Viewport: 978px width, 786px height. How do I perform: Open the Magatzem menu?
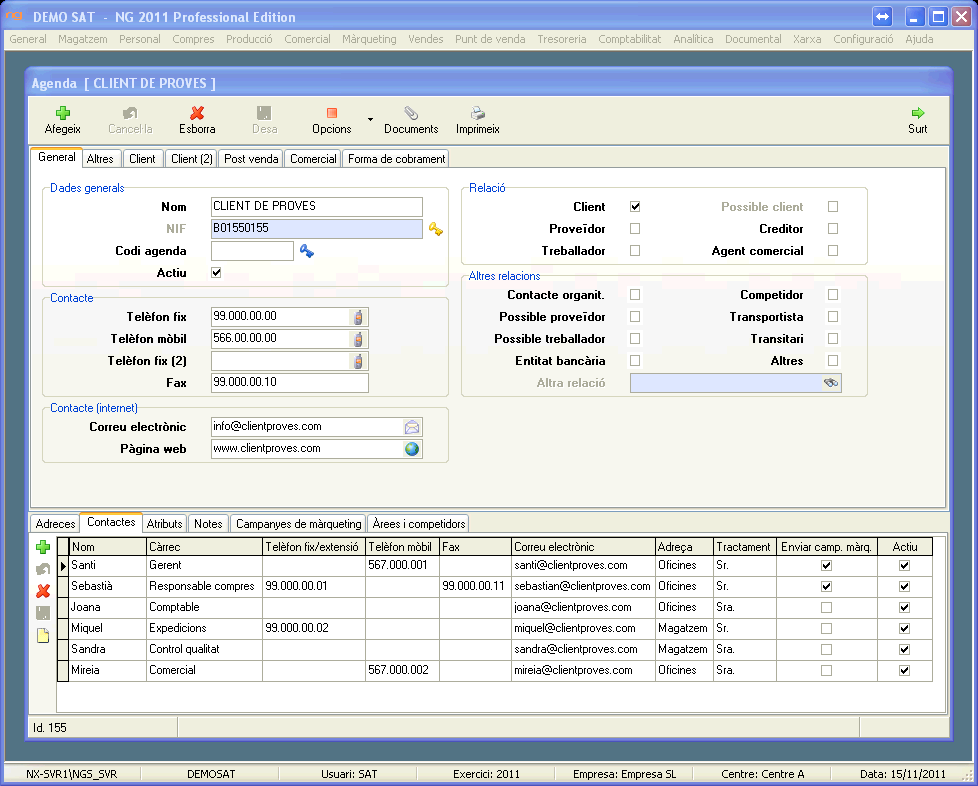[x=82, y=39]
